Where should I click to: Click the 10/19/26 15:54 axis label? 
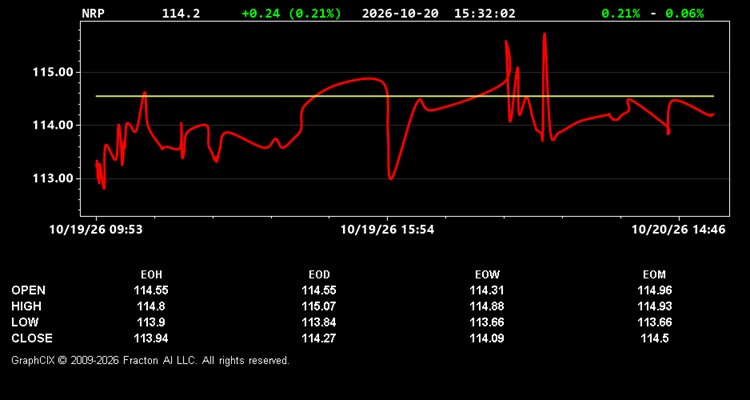coord(387,230)
